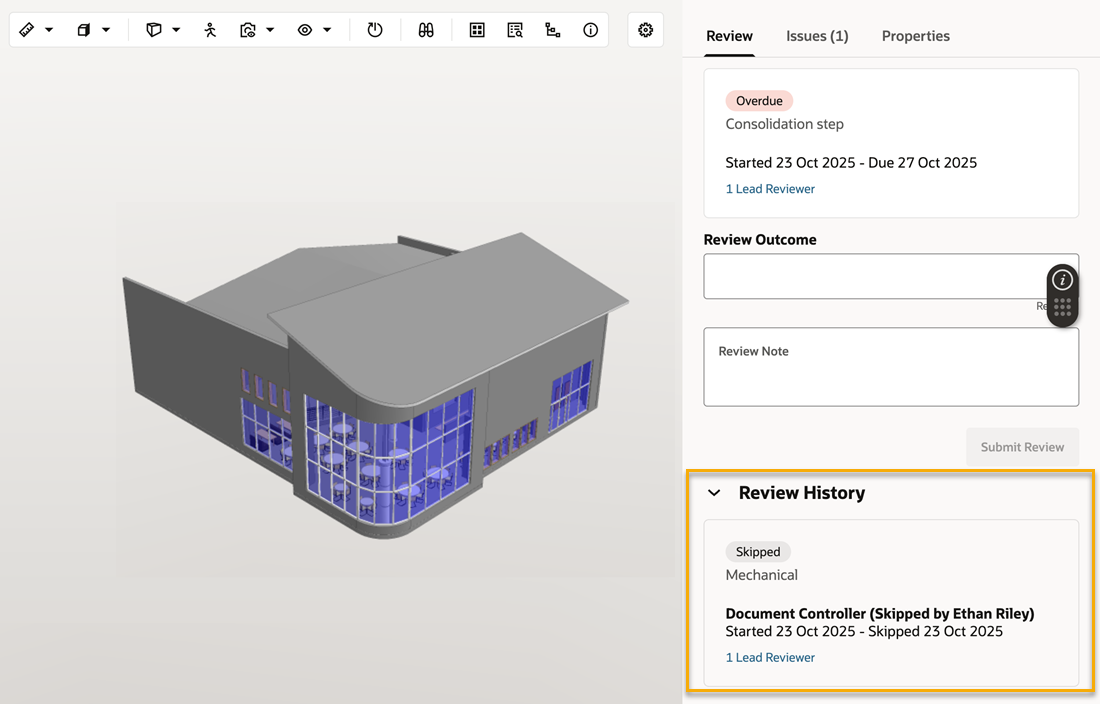The height and width of the screenshot is (704, 1100).
Task: Switch to the Issues (1) tab
Action: (x=817, y=36)
